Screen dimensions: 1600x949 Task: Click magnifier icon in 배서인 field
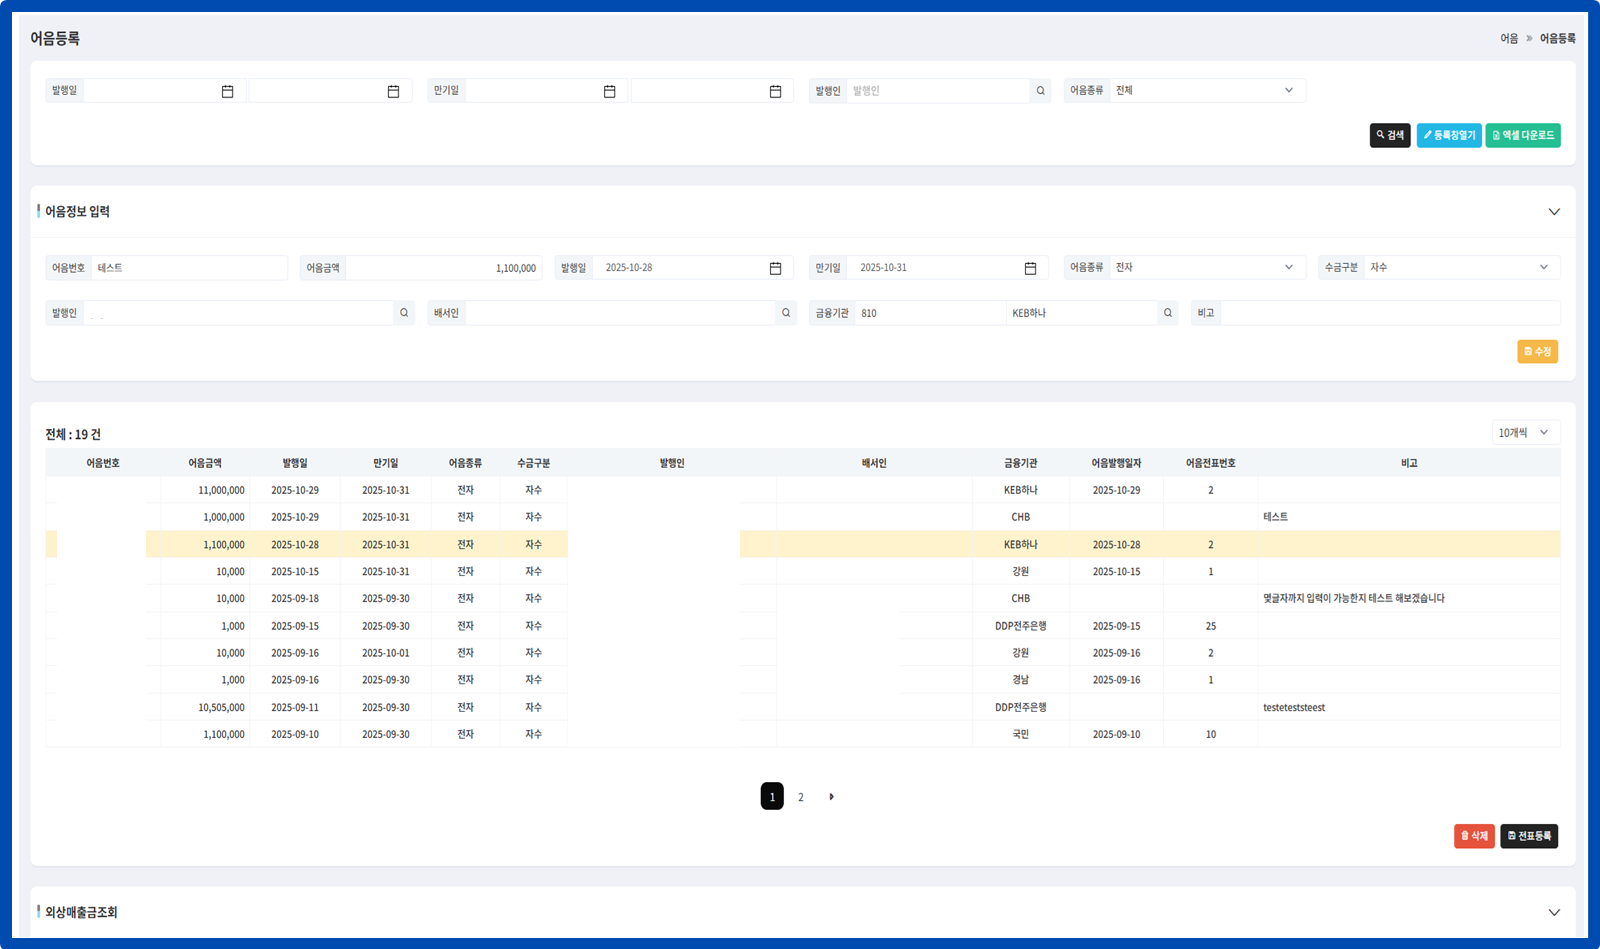(786, 313)
